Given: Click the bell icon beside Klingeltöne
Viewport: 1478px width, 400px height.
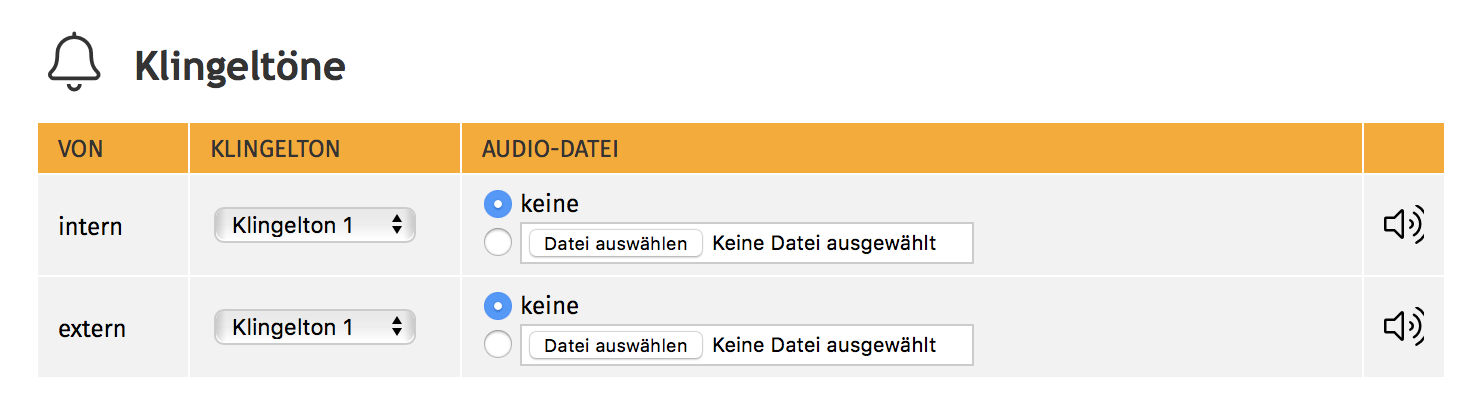Looking at the screenshot, I should (x=74, y=62).
